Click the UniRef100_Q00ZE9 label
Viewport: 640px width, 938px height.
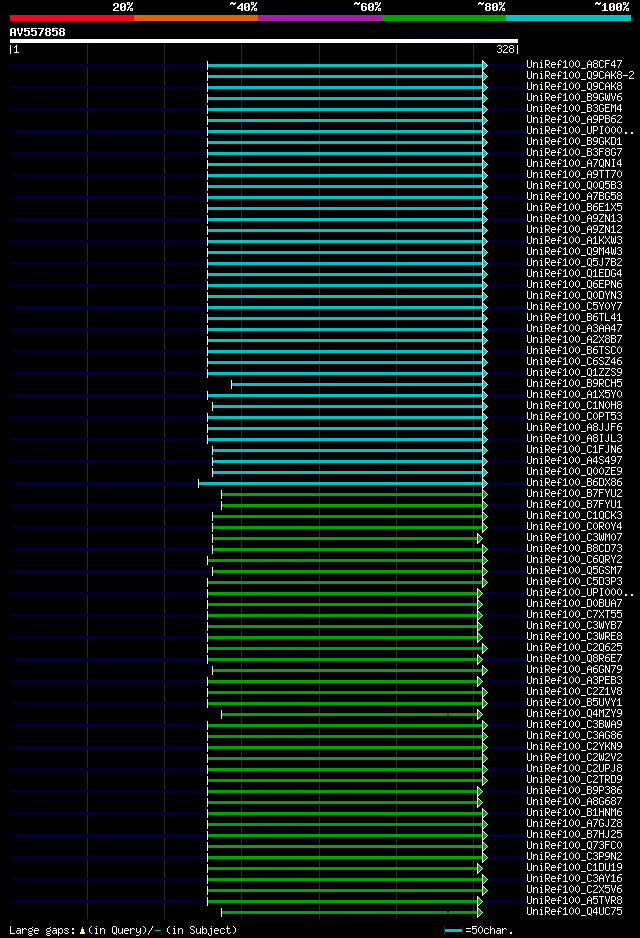(574, 471)
